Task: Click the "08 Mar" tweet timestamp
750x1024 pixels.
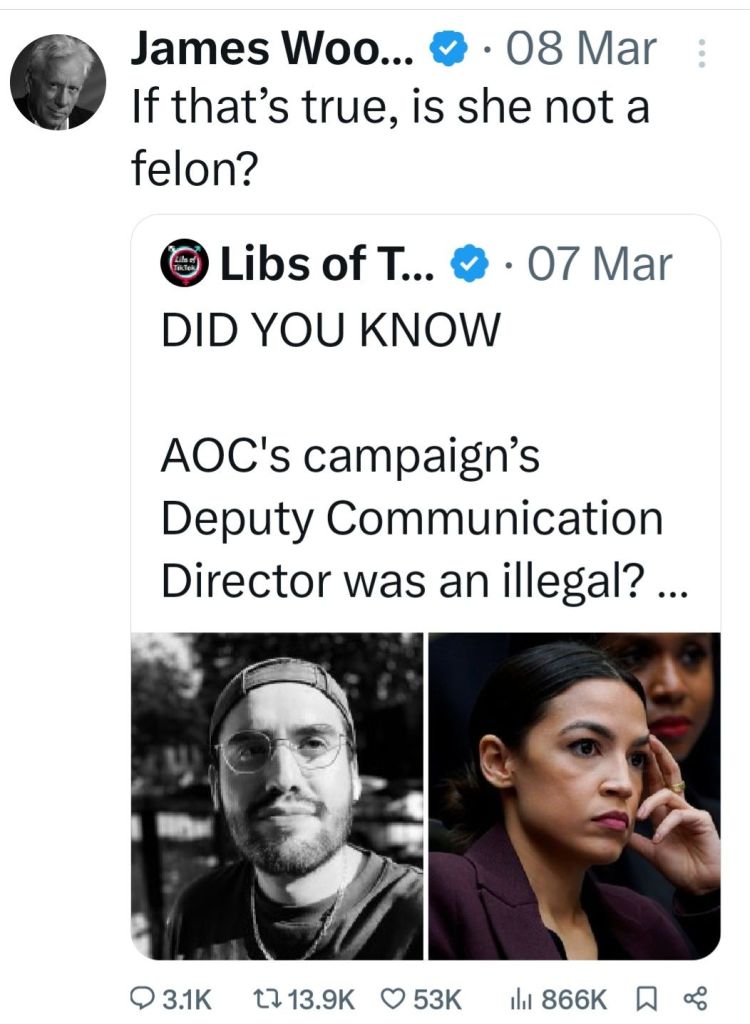Action: (585, 50)
